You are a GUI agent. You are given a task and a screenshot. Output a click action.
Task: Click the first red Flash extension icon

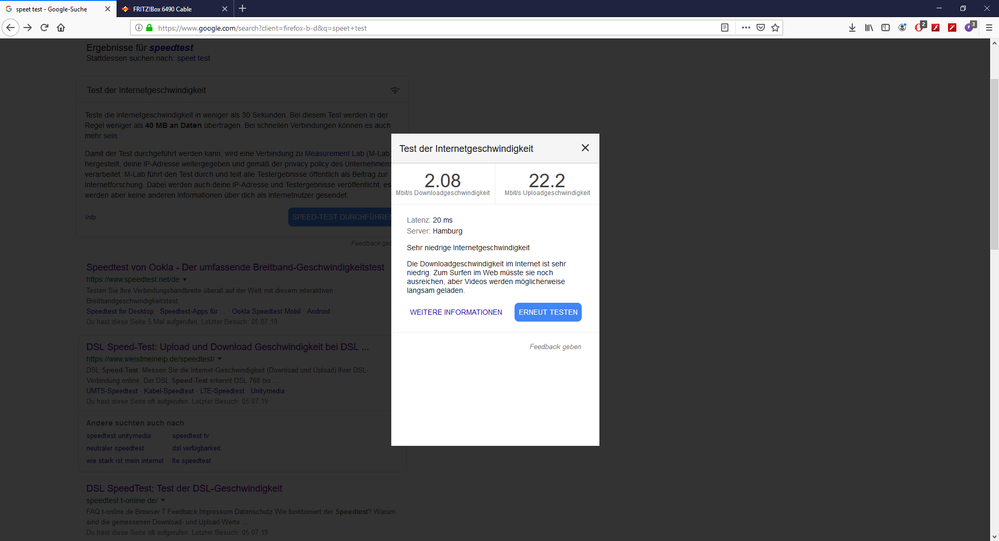935,28
